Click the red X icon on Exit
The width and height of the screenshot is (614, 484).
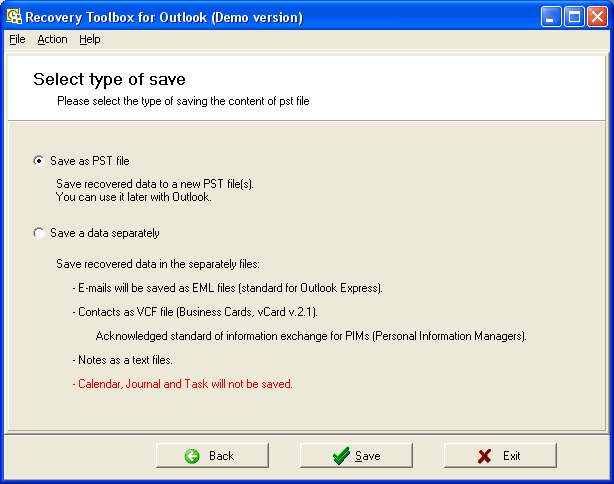(x=485, y=456)
